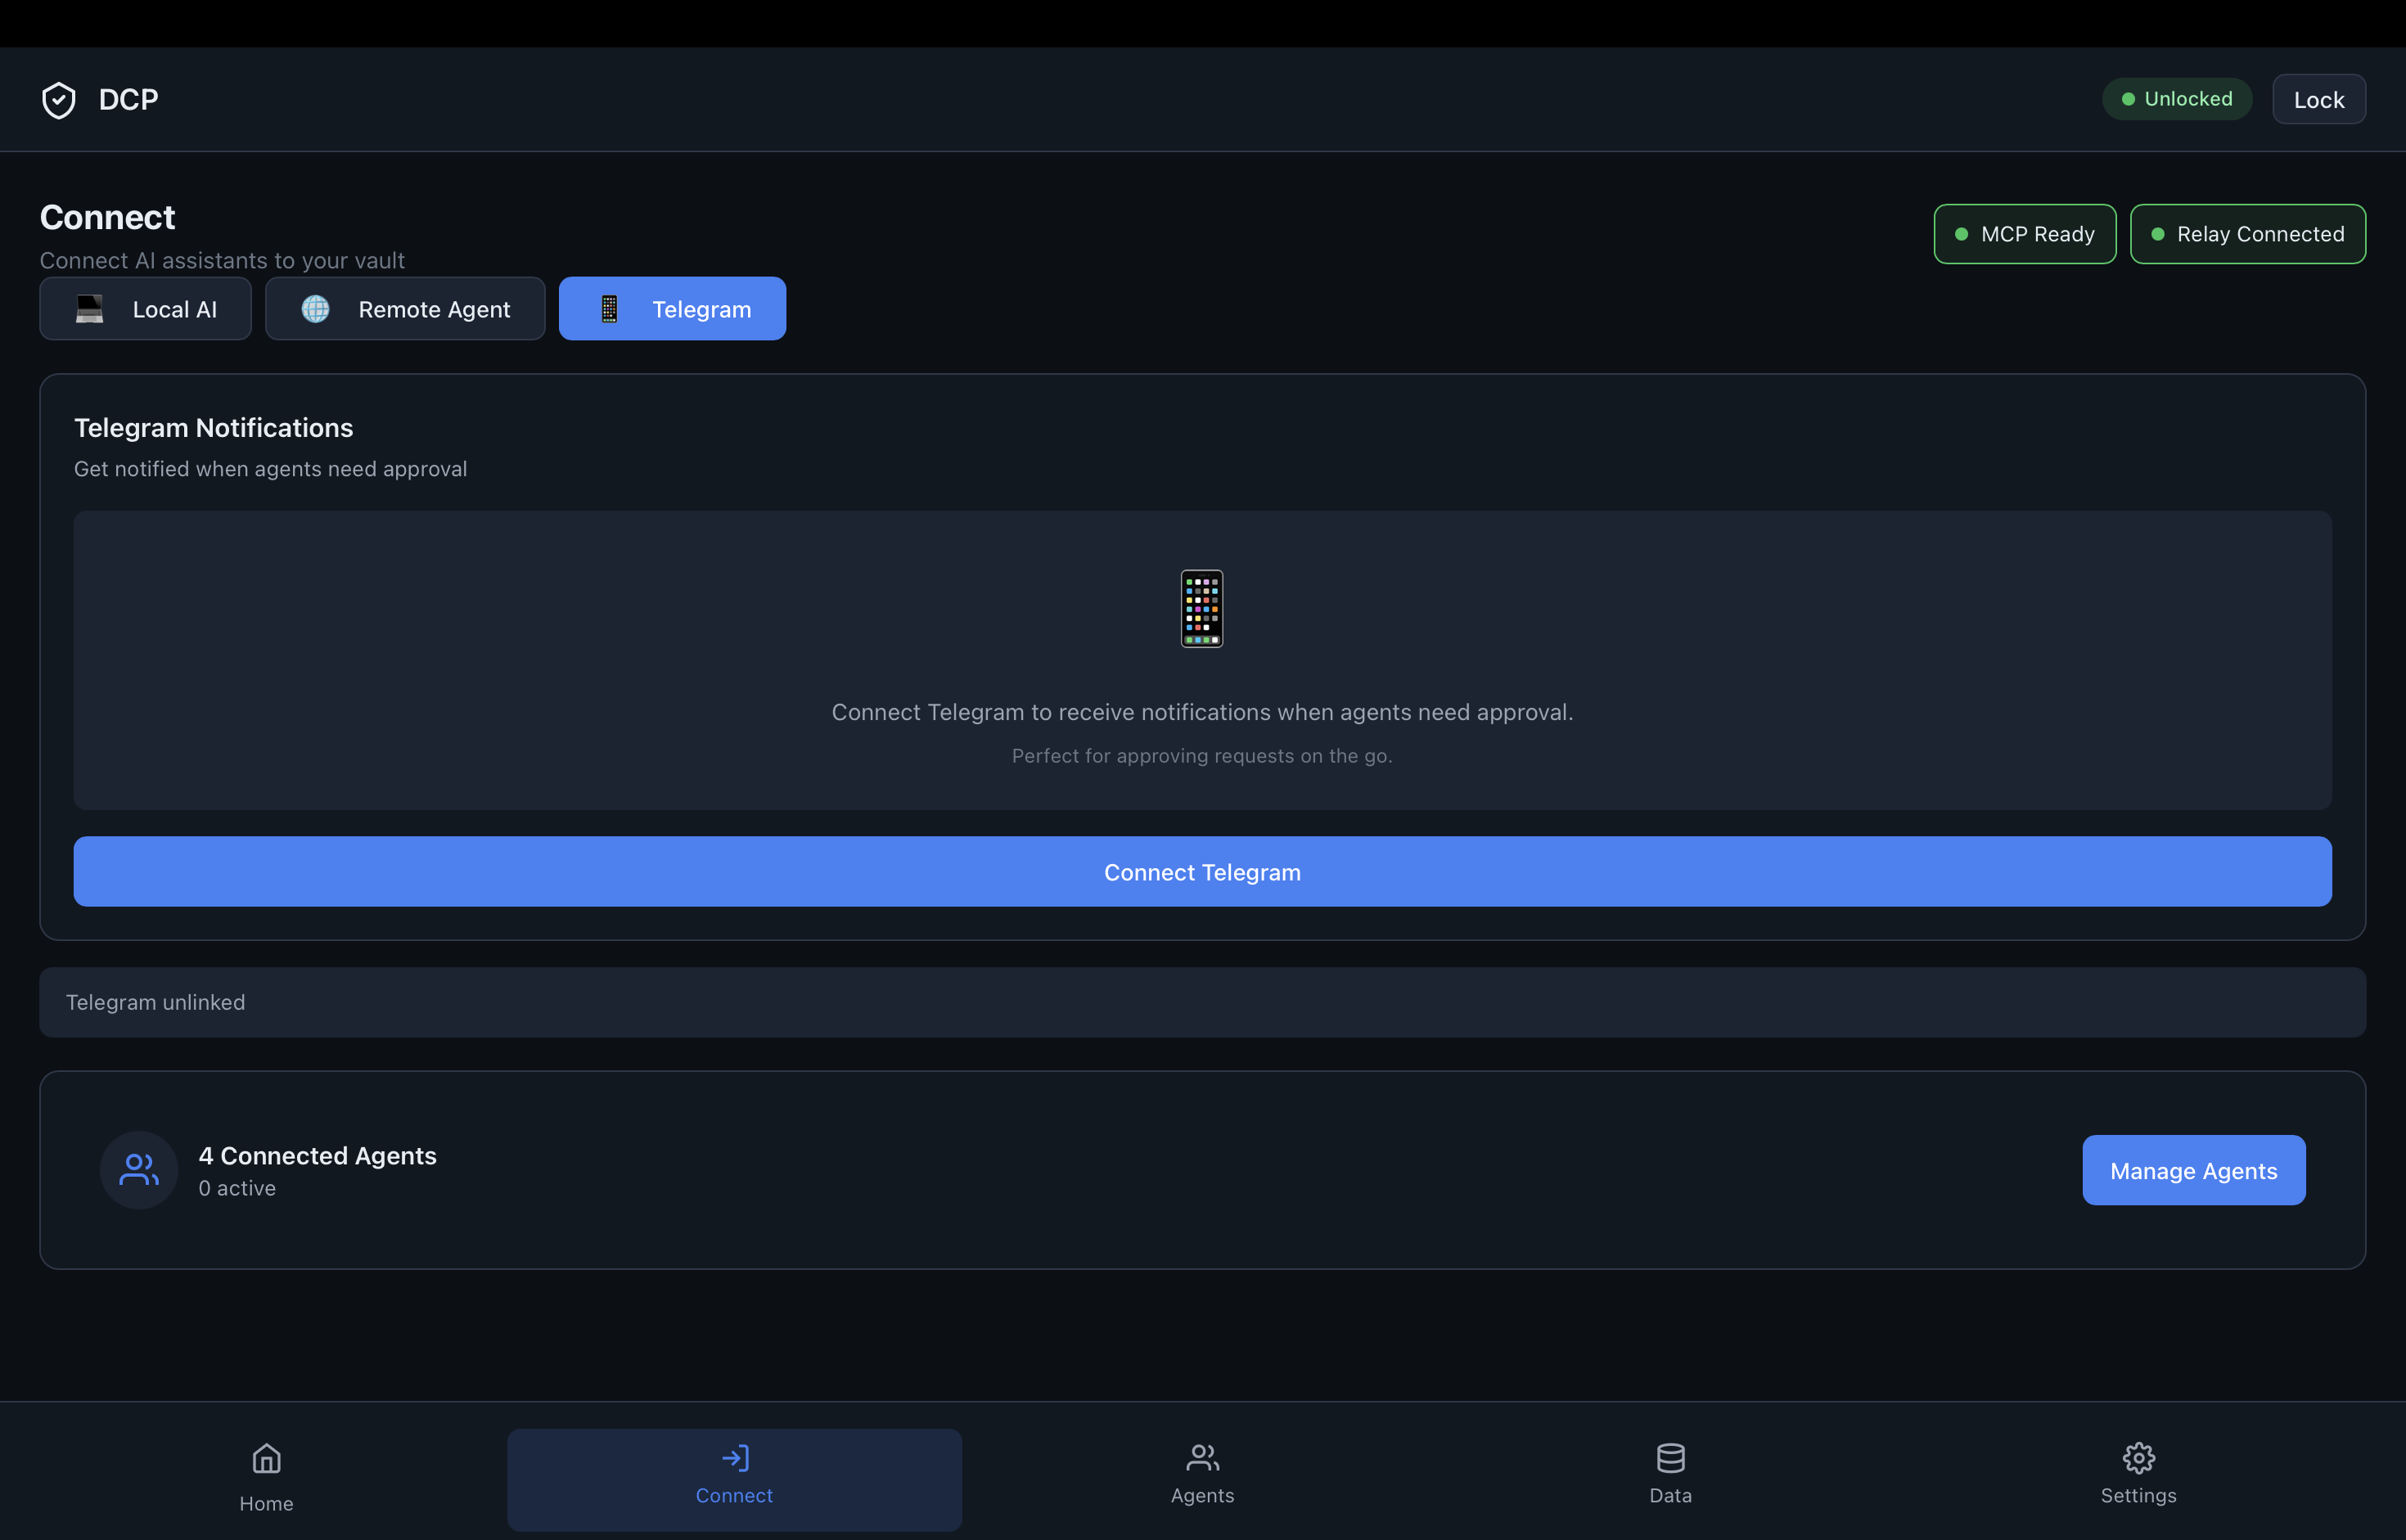Open Data in bottom navigation
Viewport: 2406px width, 1540px height.
click(1670, 1479)
